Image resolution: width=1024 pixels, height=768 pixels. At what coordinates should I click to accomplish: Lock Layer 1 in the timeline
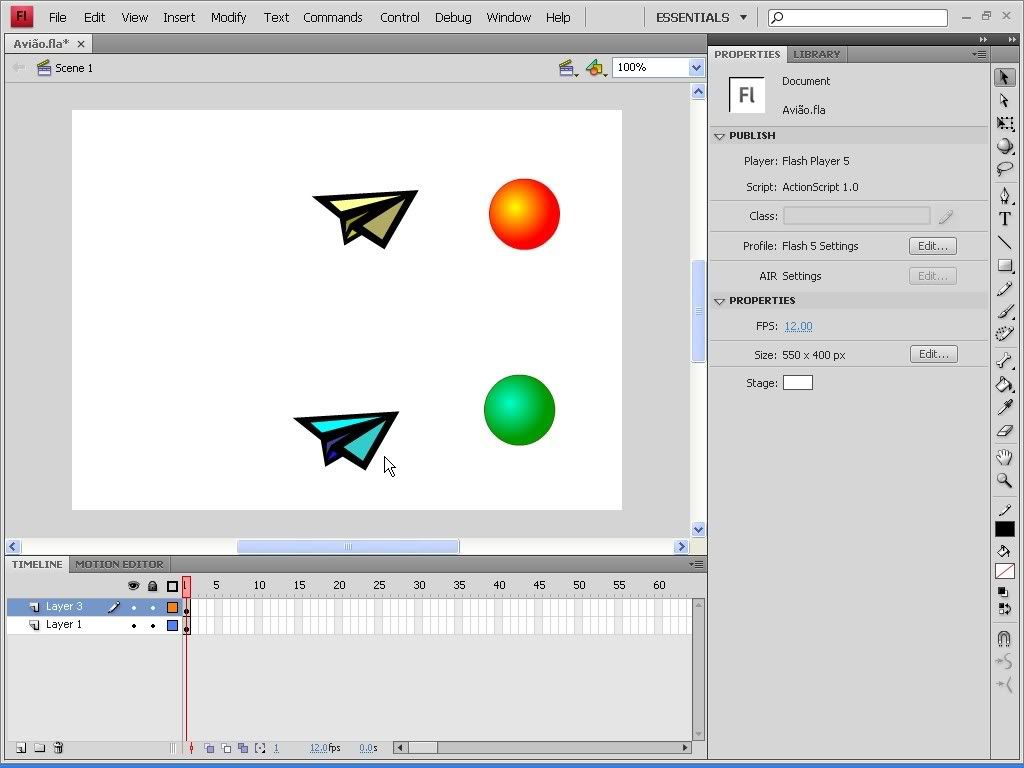pyautogui.click(x=153, y=625)
